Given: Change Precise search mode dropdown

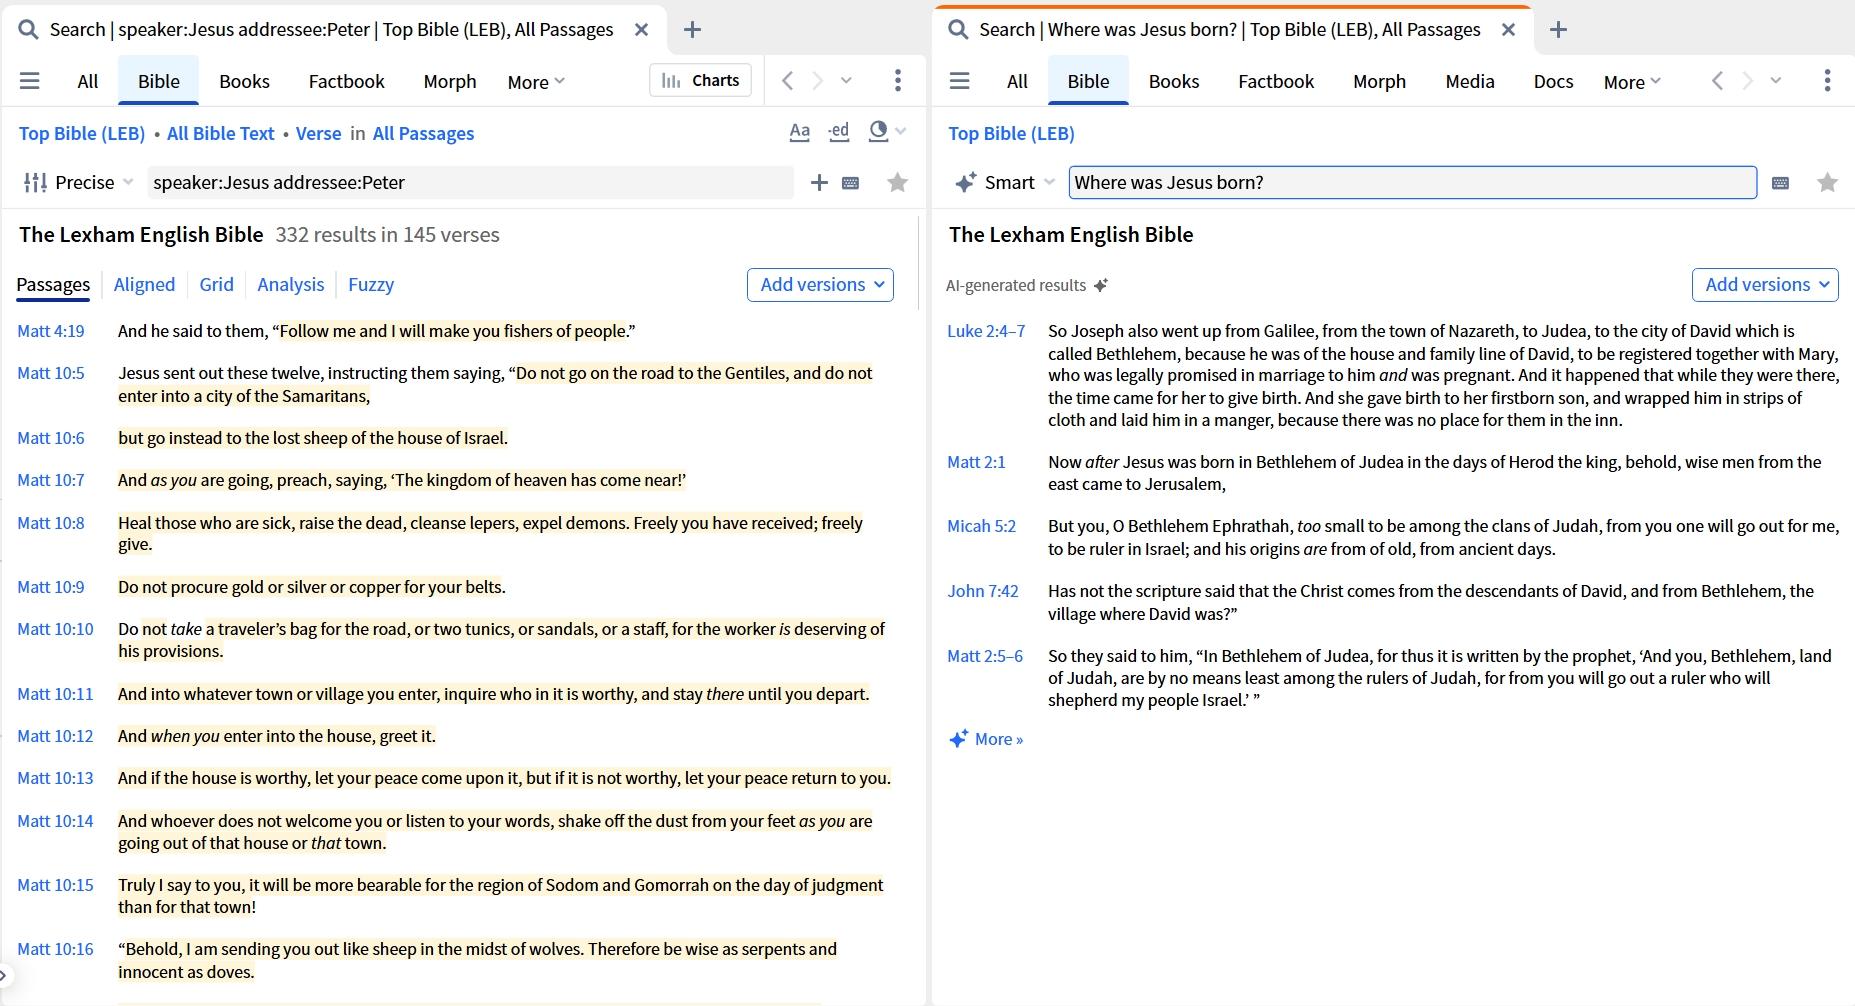Looking at the screenshot, I should 79,183.
